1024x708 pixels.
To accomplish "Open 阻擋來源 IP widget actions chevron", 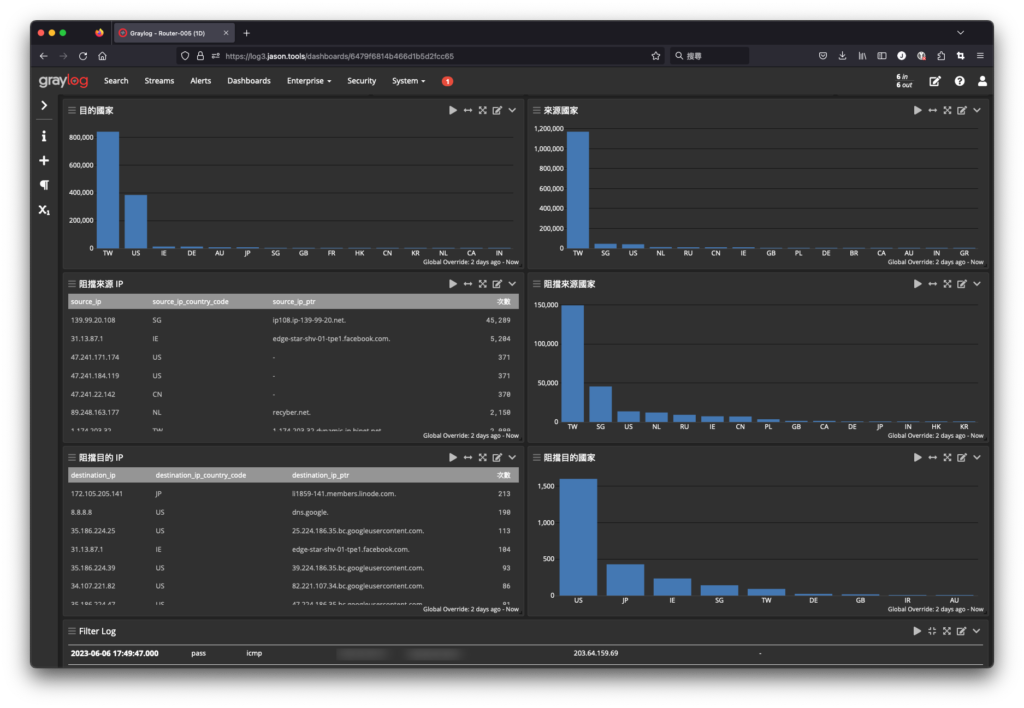I will [x=512, y=284].
